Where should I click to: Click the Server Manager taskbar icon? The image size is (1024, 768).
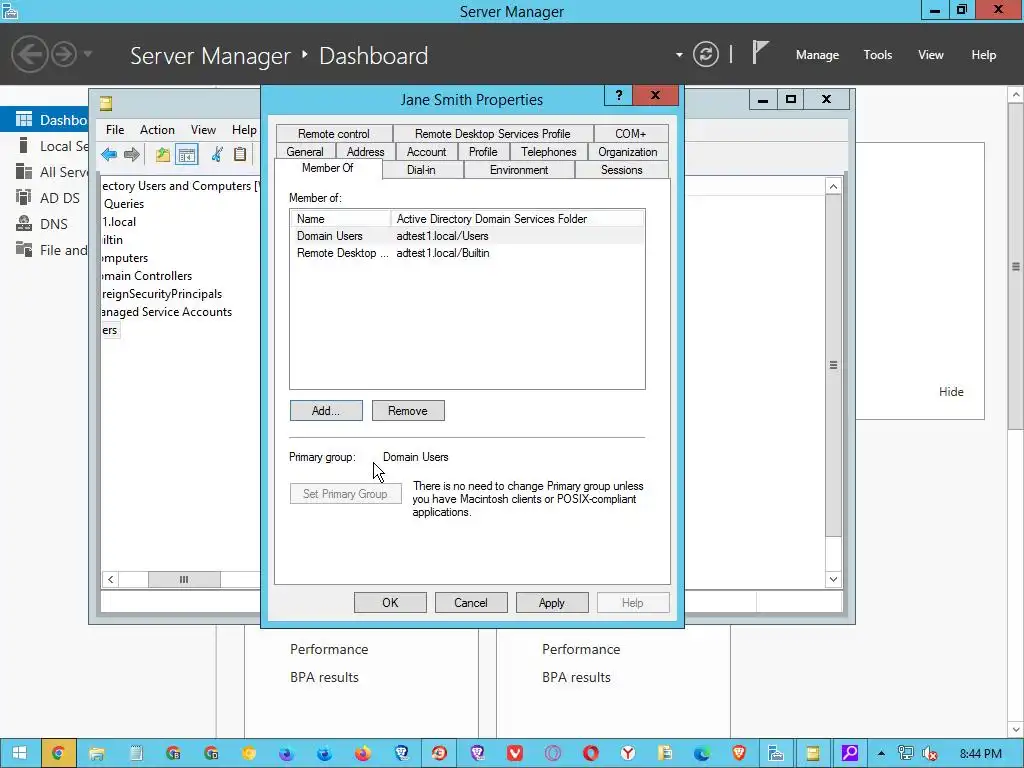point(776,754)
